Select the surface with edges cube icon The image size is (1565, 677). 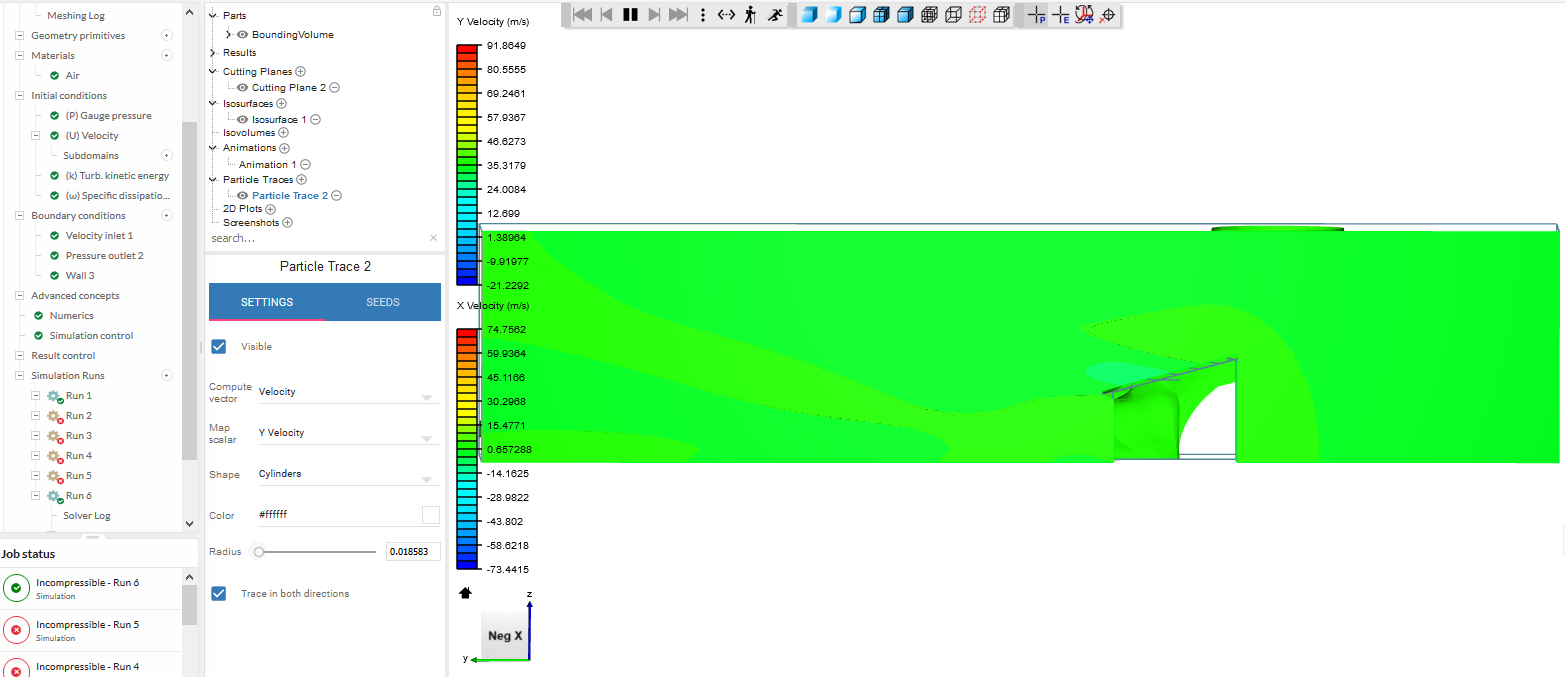[857, 15]
